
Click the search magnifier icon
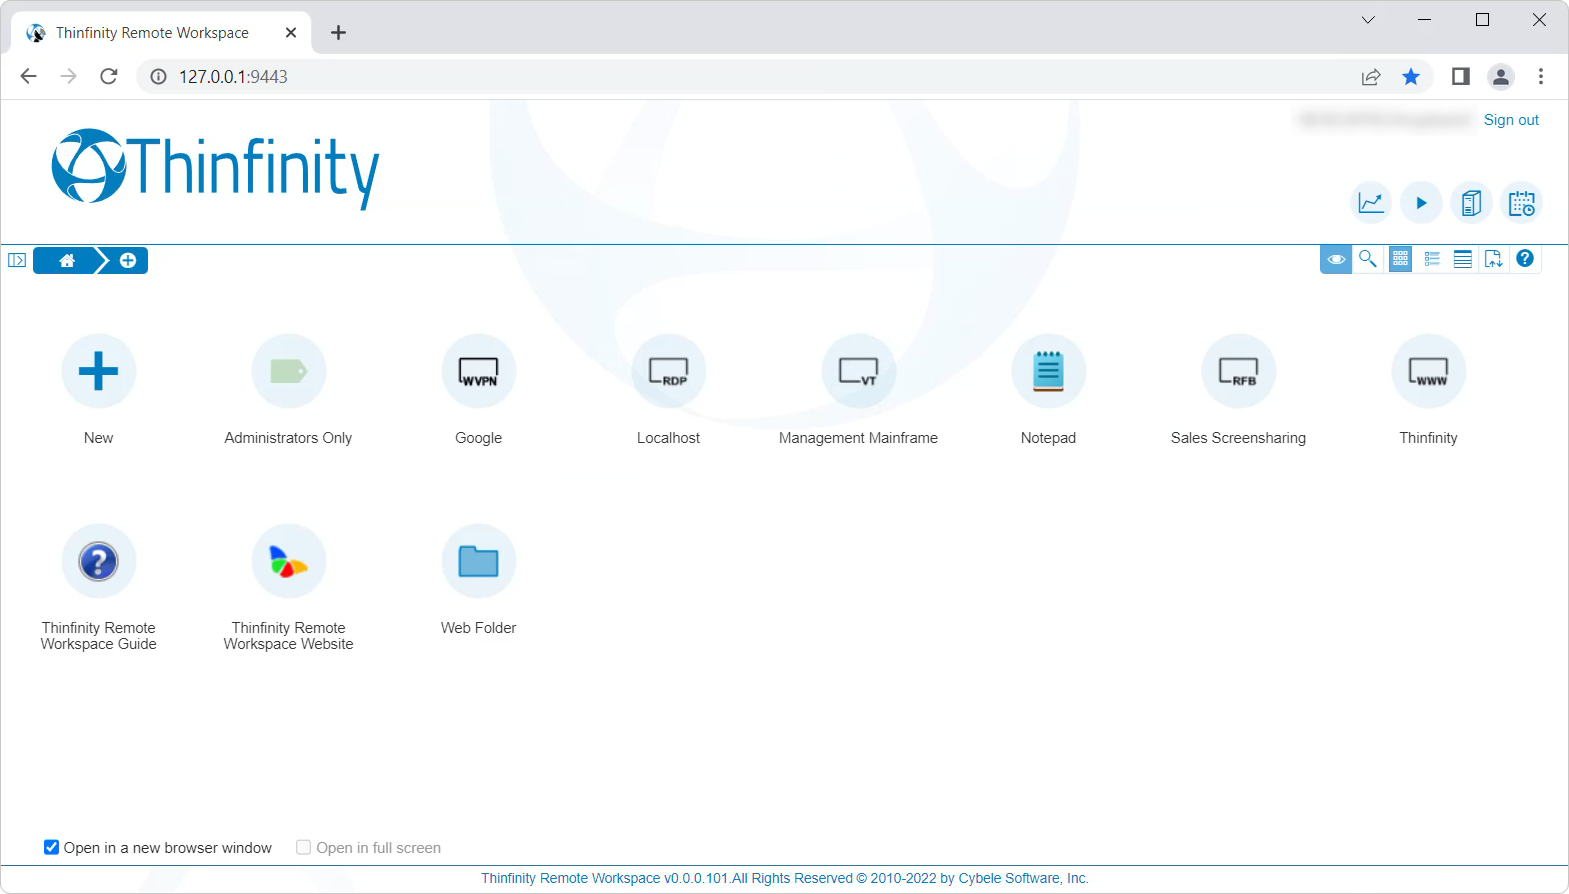pos(1367,259)
